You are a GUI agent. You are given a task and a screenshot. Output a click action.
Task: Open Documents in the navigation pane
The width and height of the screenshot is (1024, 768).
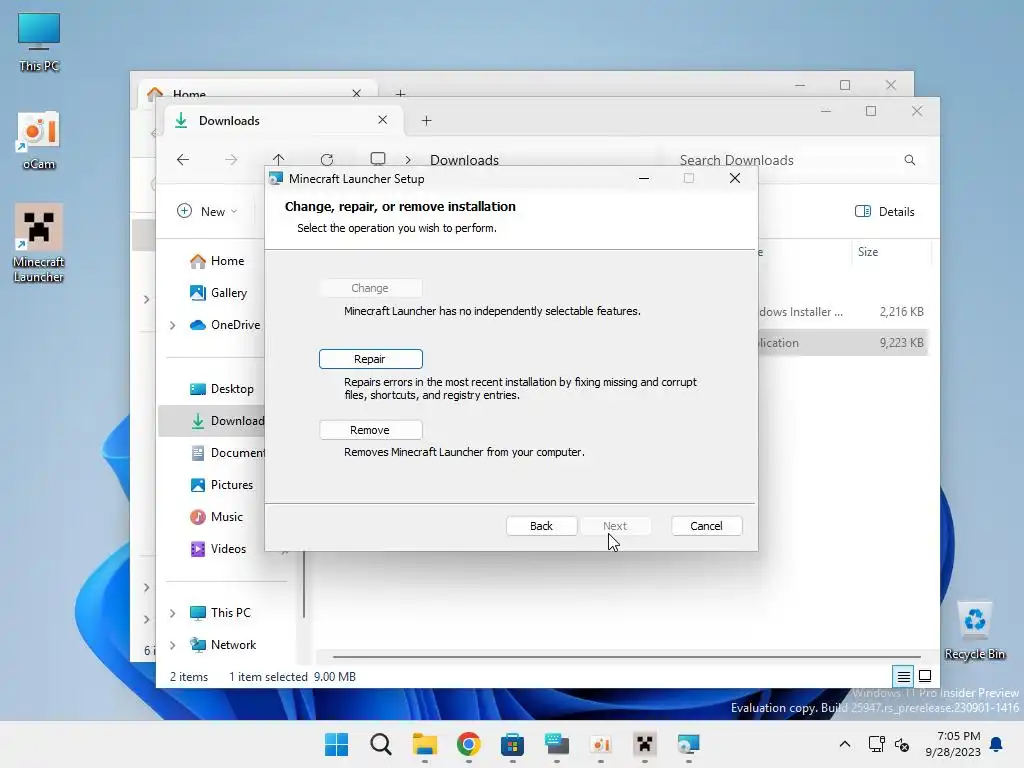point(227,453)
